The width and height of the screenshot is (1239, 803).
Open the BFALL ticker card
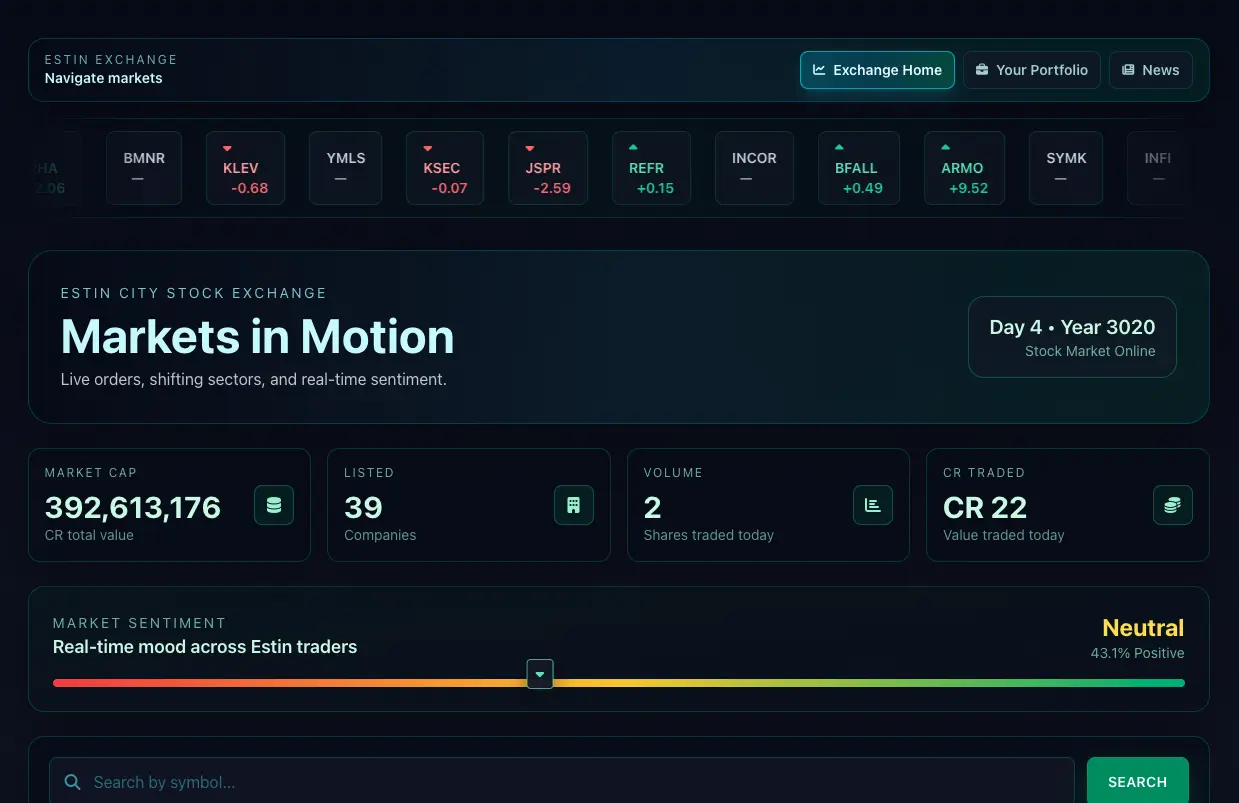(858, 168)
